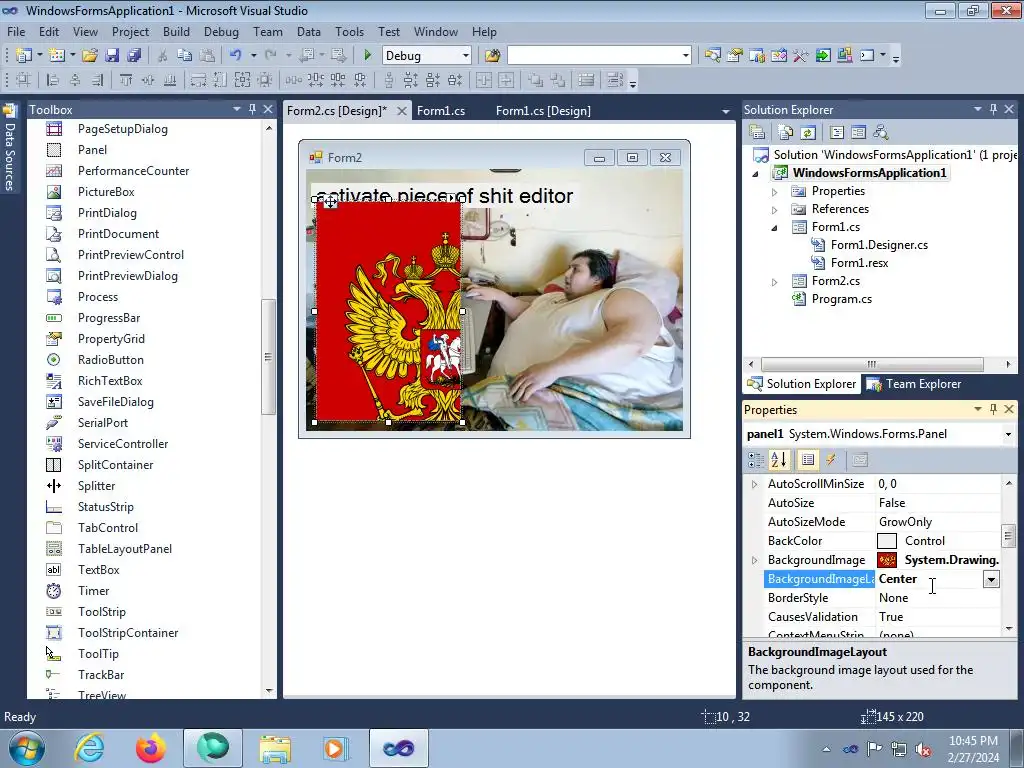Screen dimensions: 1024x768
Task: Start debugging with the green play arrow
Action: pyautogui.click(x=367, y=56)
